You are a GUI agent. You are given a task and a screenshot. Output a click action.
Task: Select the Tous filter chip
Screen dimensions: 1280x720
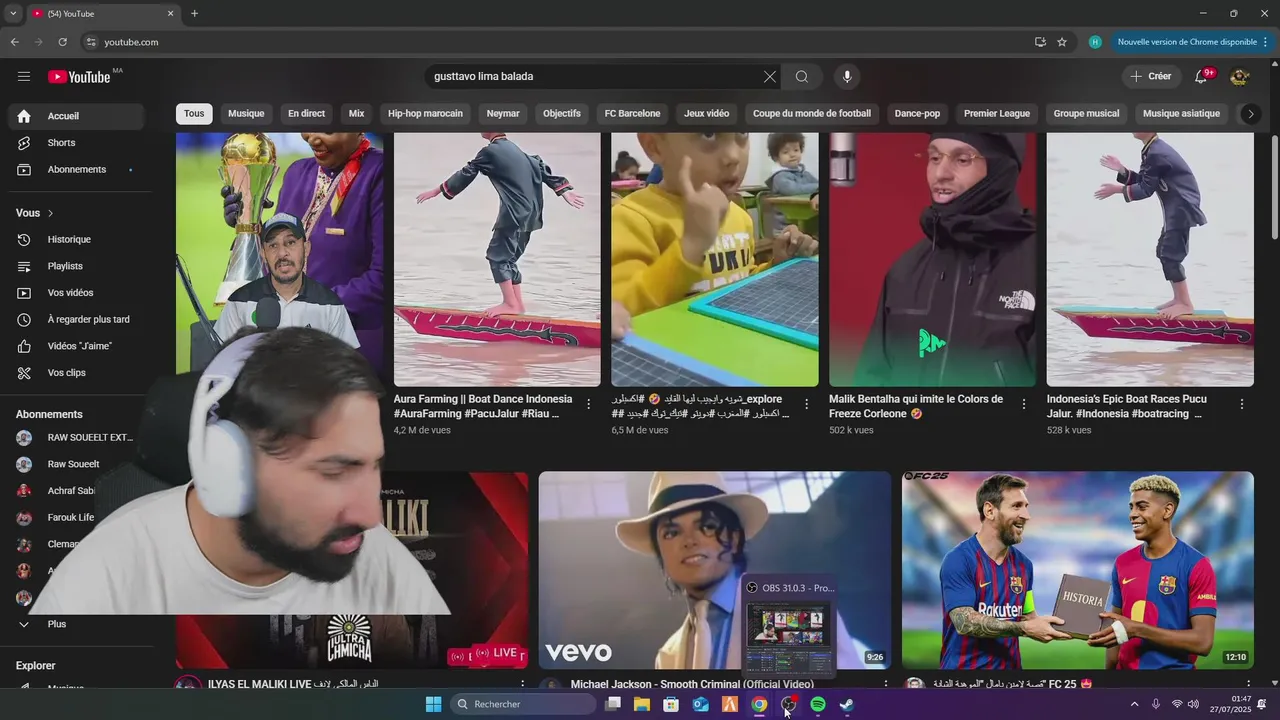(x=194, y=114)
